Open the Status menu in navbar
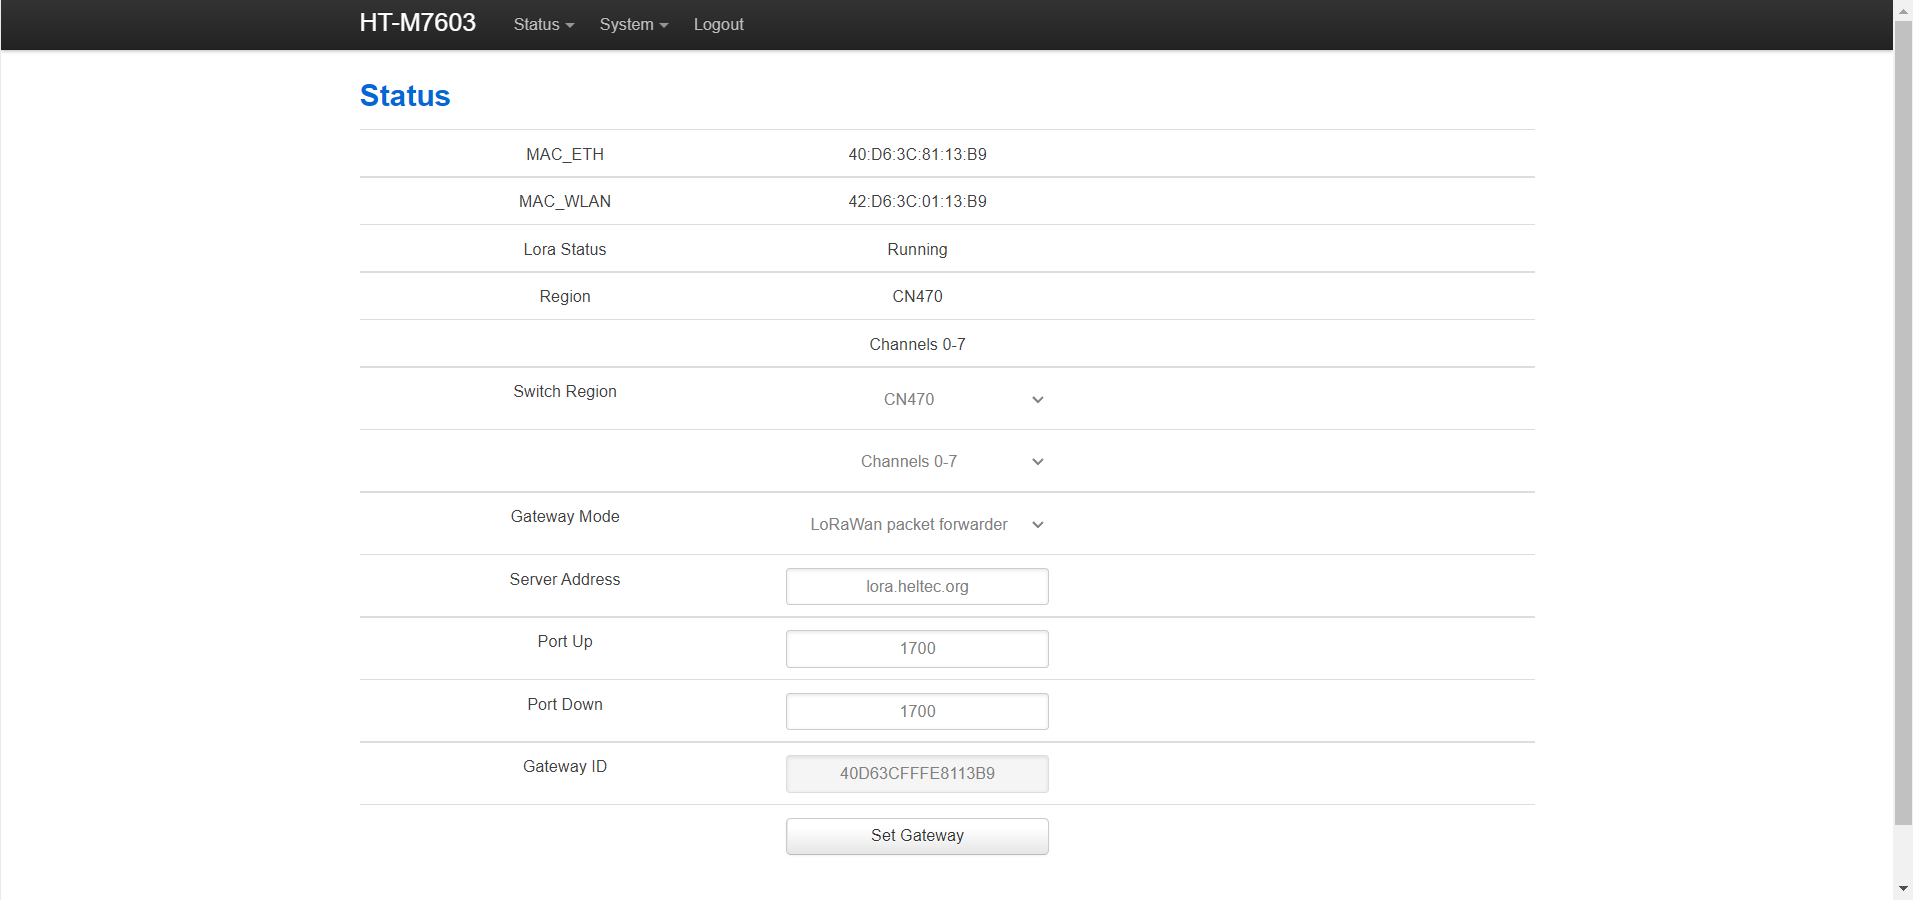This screenshot has height=900, width=1913. (543, 25)
